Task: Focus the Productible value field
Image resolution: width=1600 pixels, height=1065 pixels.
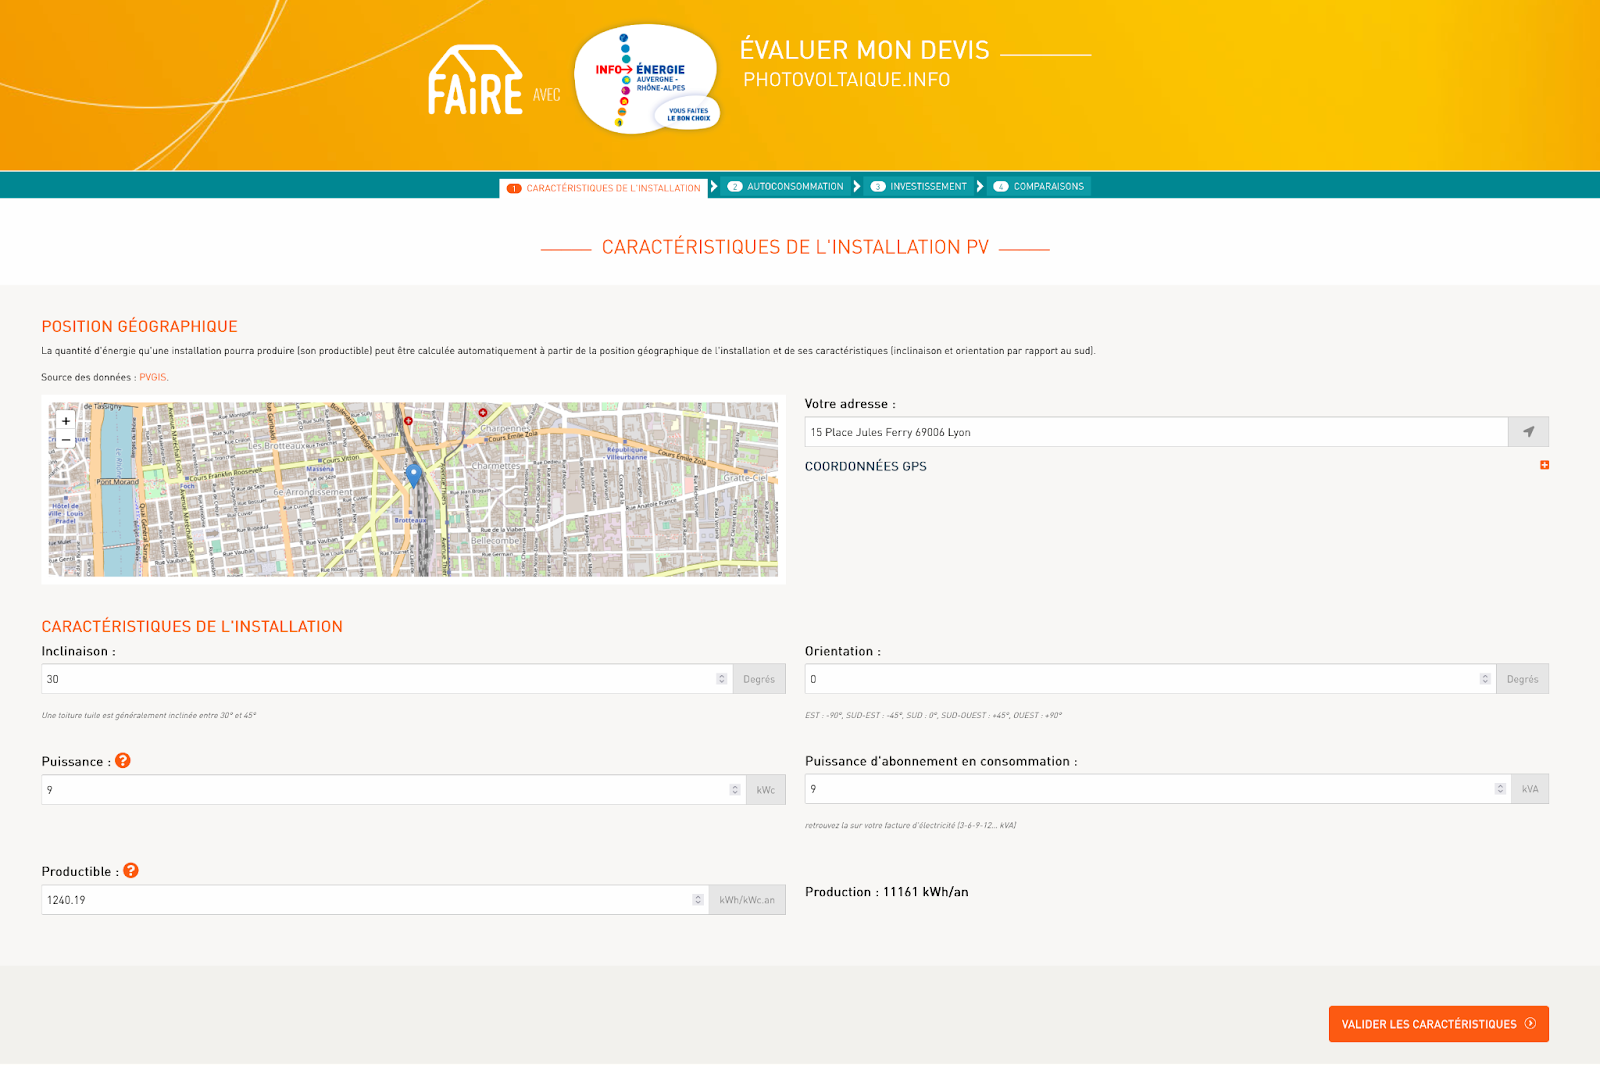Action: [365, 900]
